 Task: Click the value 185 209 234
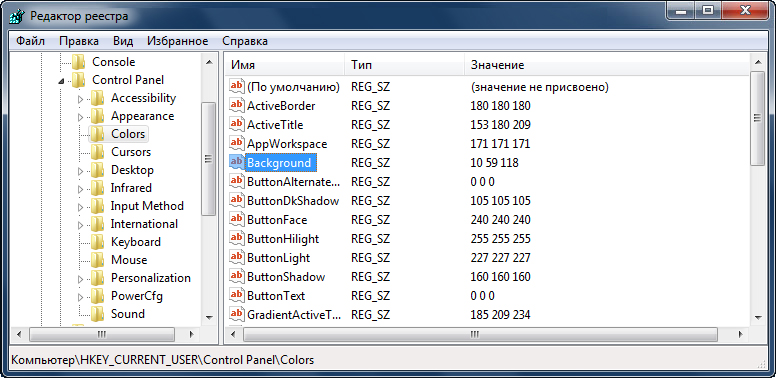(x=500, y=314)
